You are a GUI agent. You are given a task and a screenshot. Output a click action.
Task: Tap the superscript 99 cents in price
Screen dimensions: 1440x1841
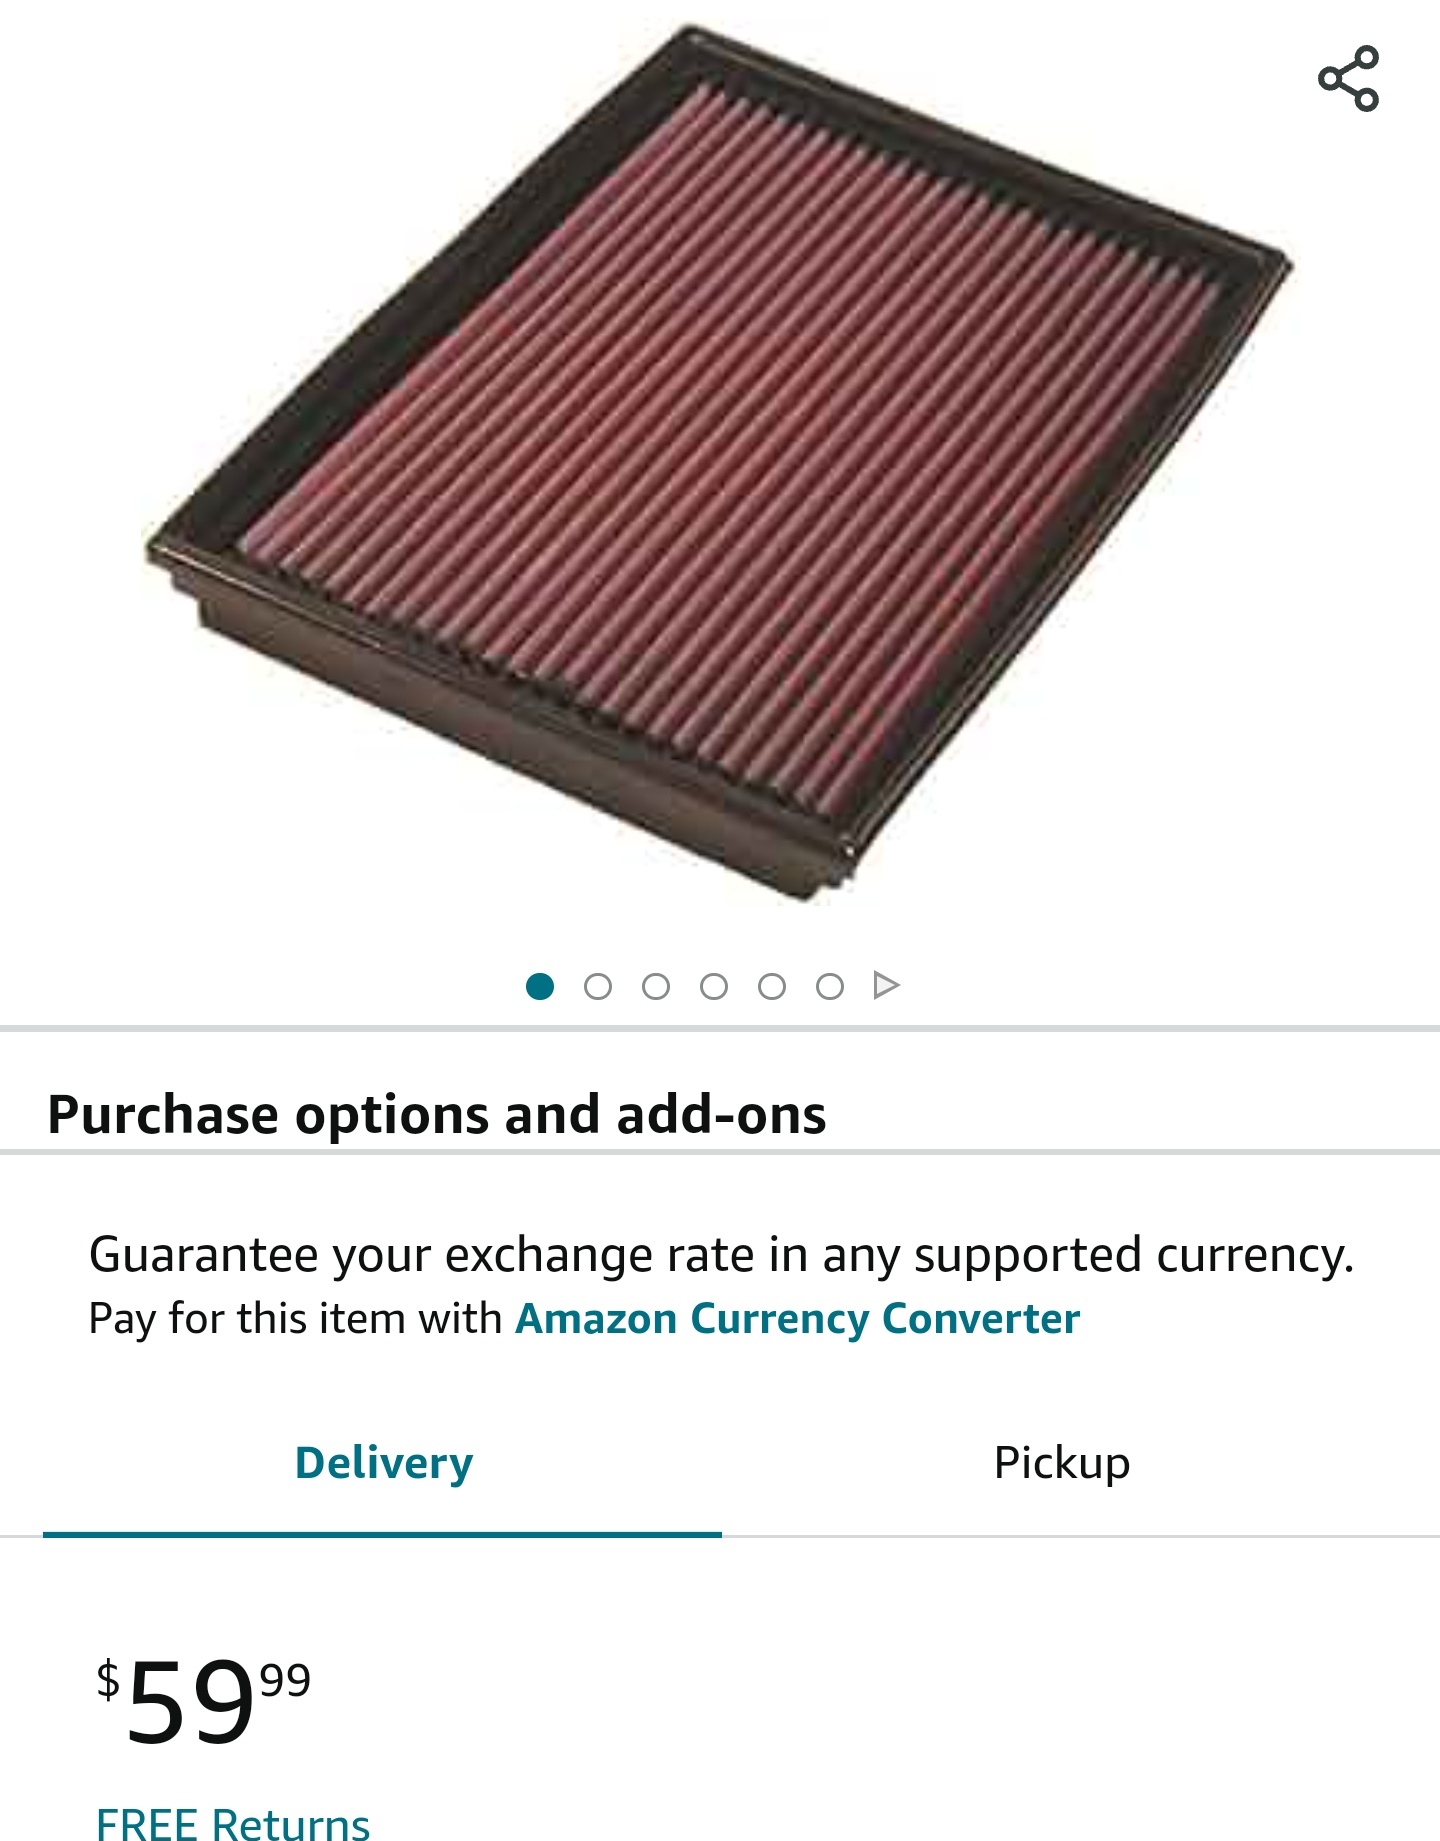tap(285, 1681)
